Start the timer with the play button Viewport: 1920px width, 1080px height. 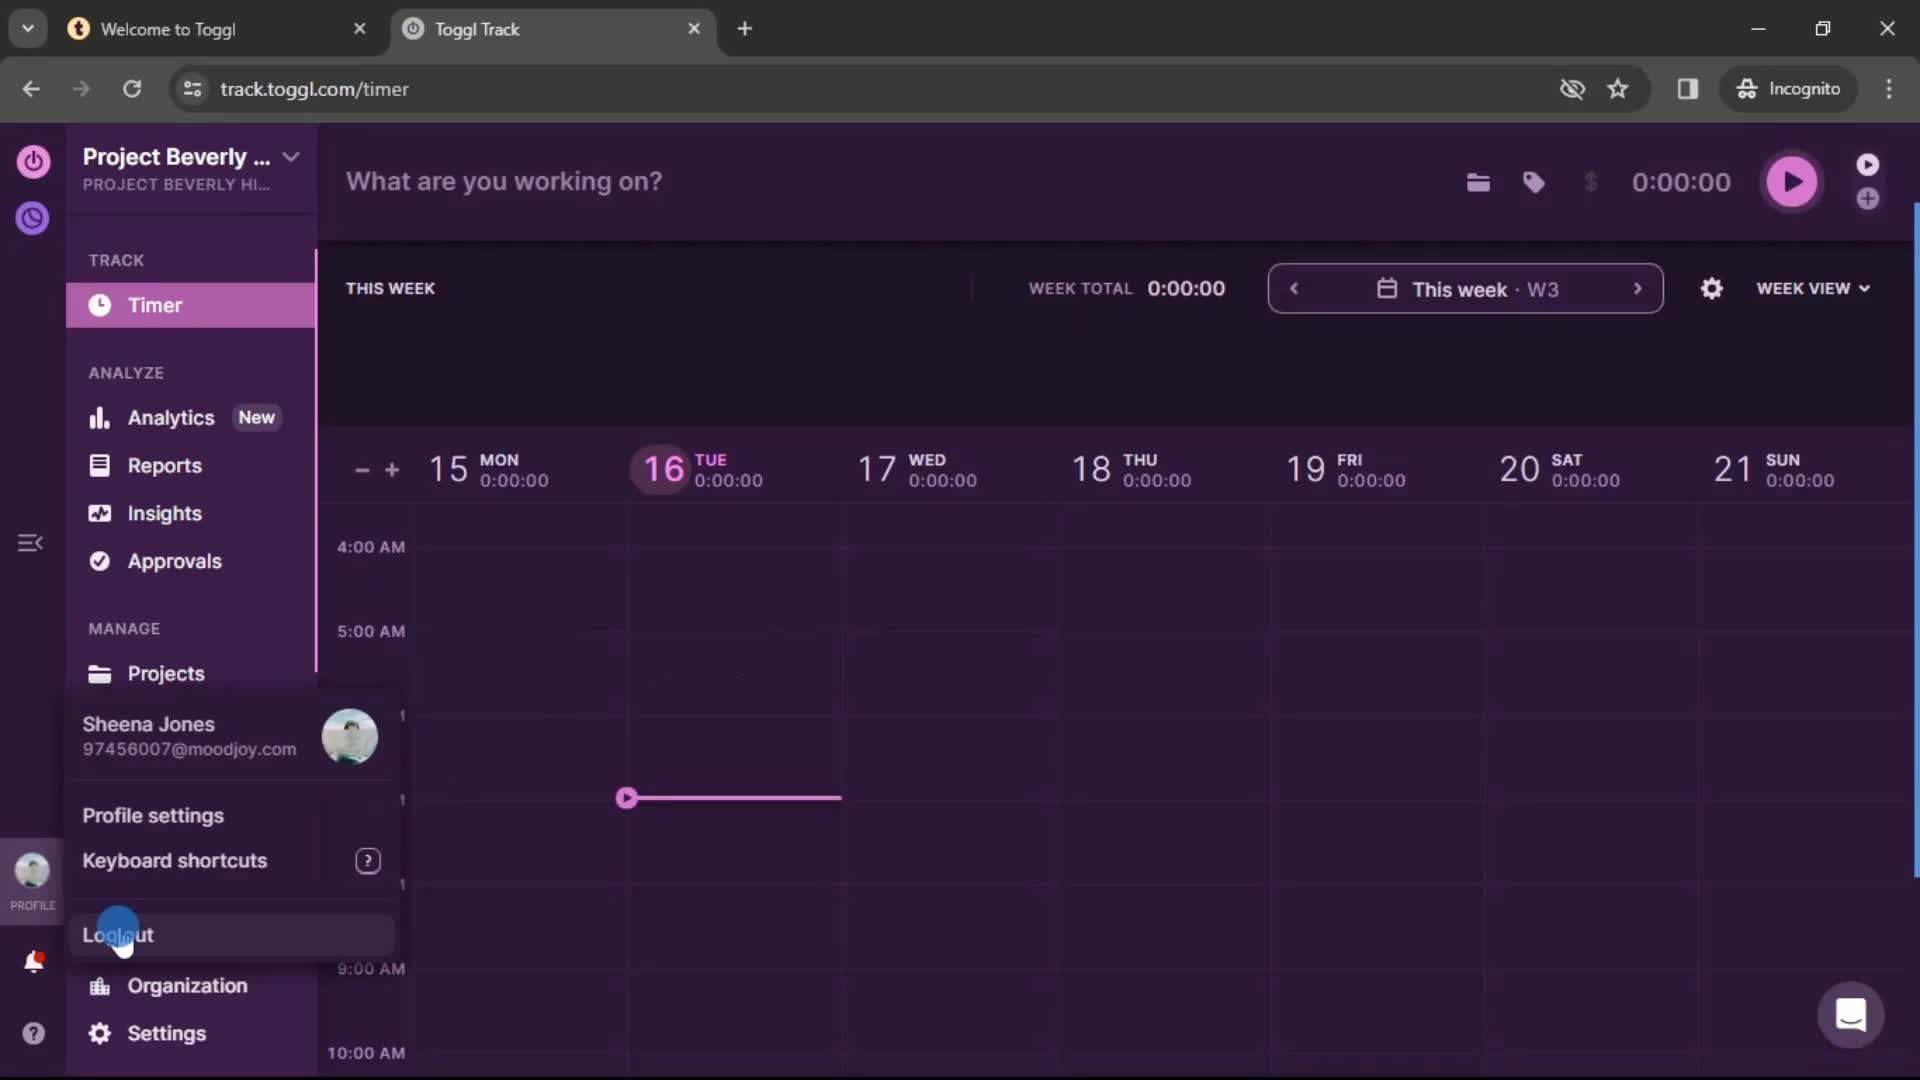pos(1792,182)
